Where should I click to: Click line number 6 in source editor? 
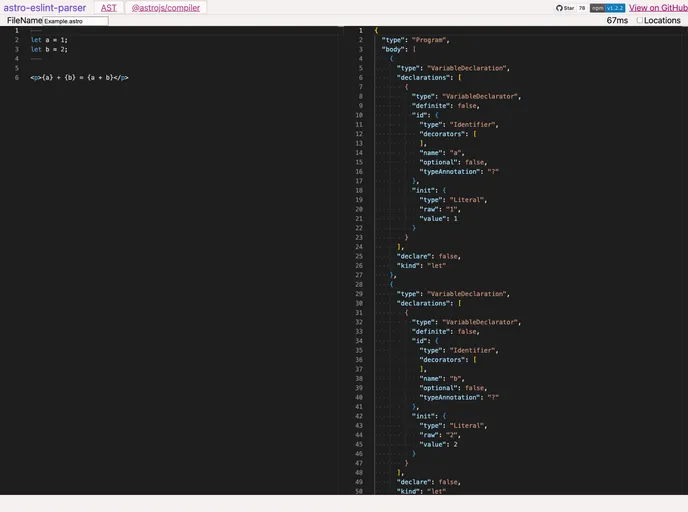17,78
